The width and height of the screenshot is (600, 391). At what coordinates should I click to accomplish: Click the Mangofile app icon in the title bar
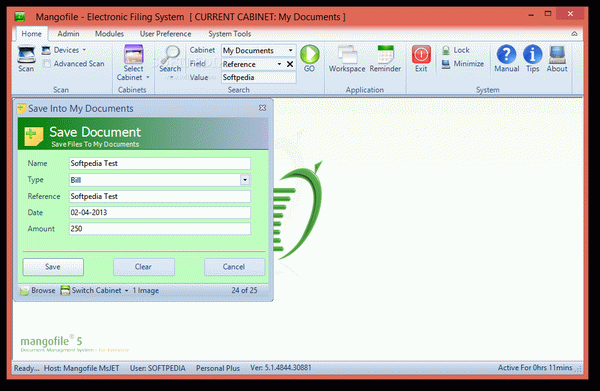tap(20, 16)
